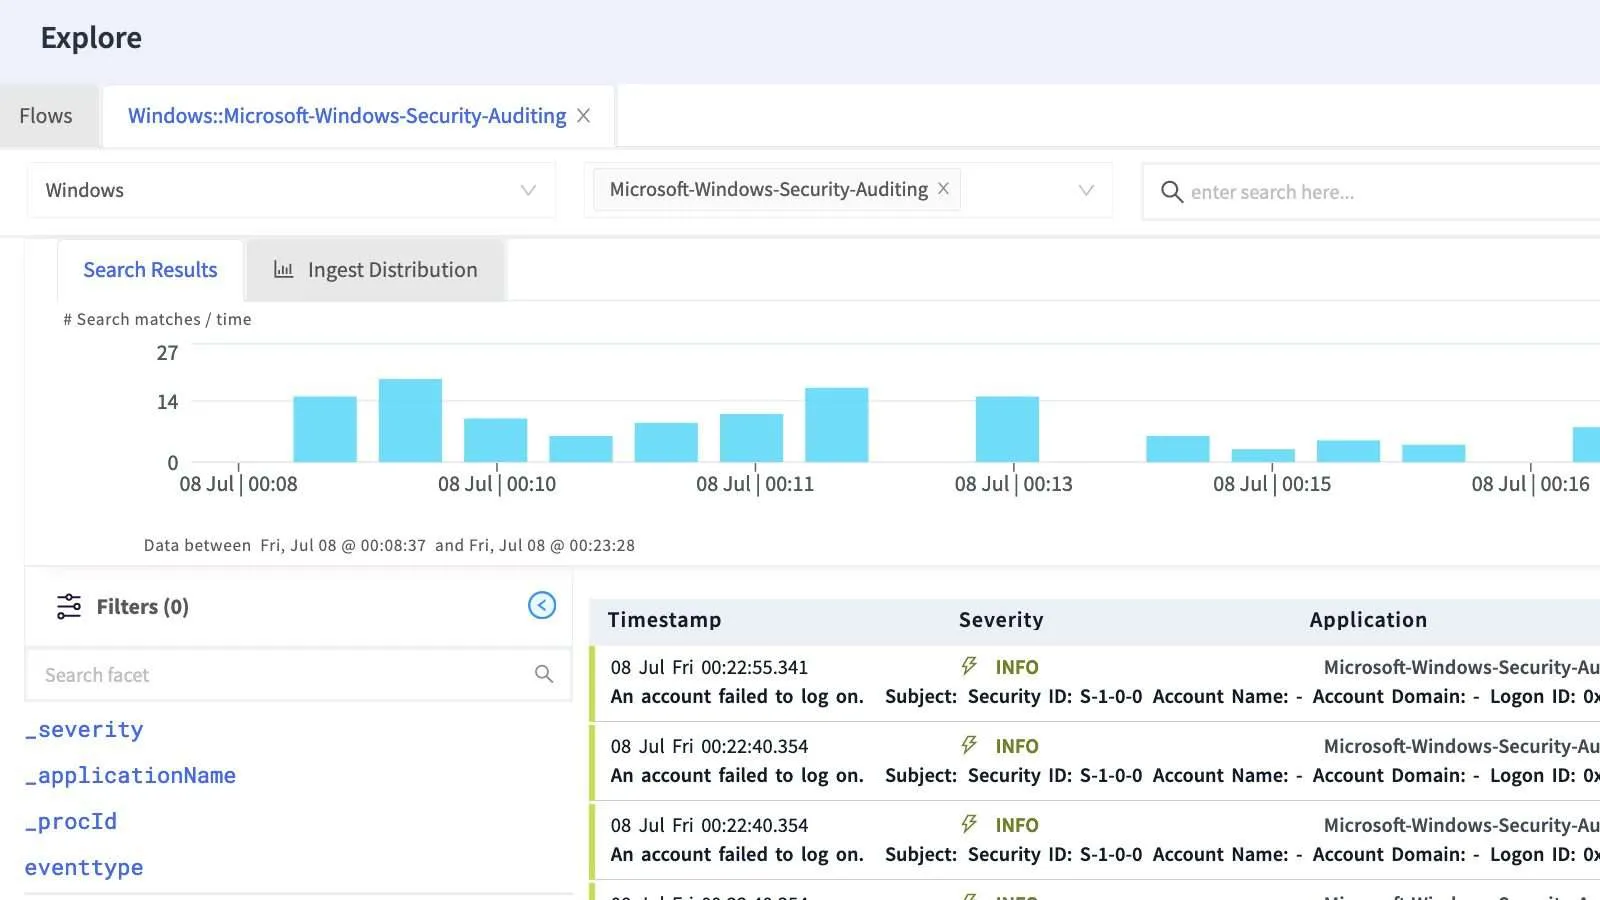
Task: Close the Windows::Microsoft-Windows-Security-Auditing tab
Action: [x=583, y=116]
